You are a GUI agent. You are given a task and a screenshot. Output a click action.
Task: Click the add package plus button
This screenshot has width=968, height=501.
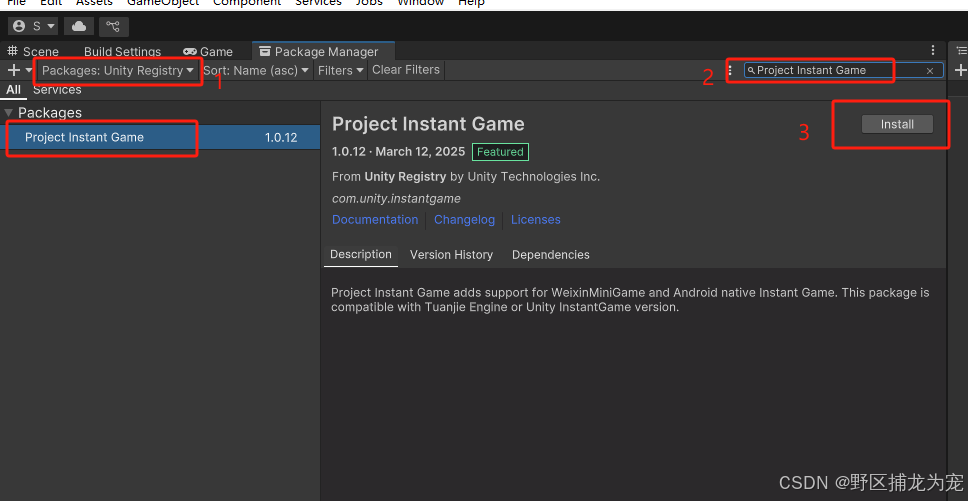pyautogui.click(x=13, y=70)
